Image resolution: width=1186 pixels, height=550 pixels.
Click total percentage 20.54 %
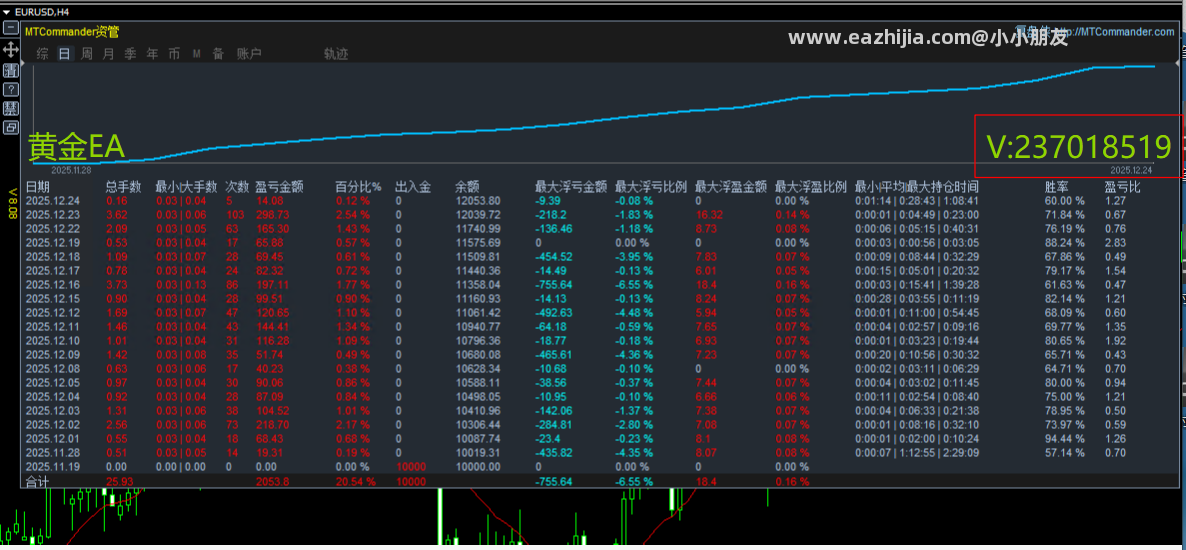coord(355,481)
